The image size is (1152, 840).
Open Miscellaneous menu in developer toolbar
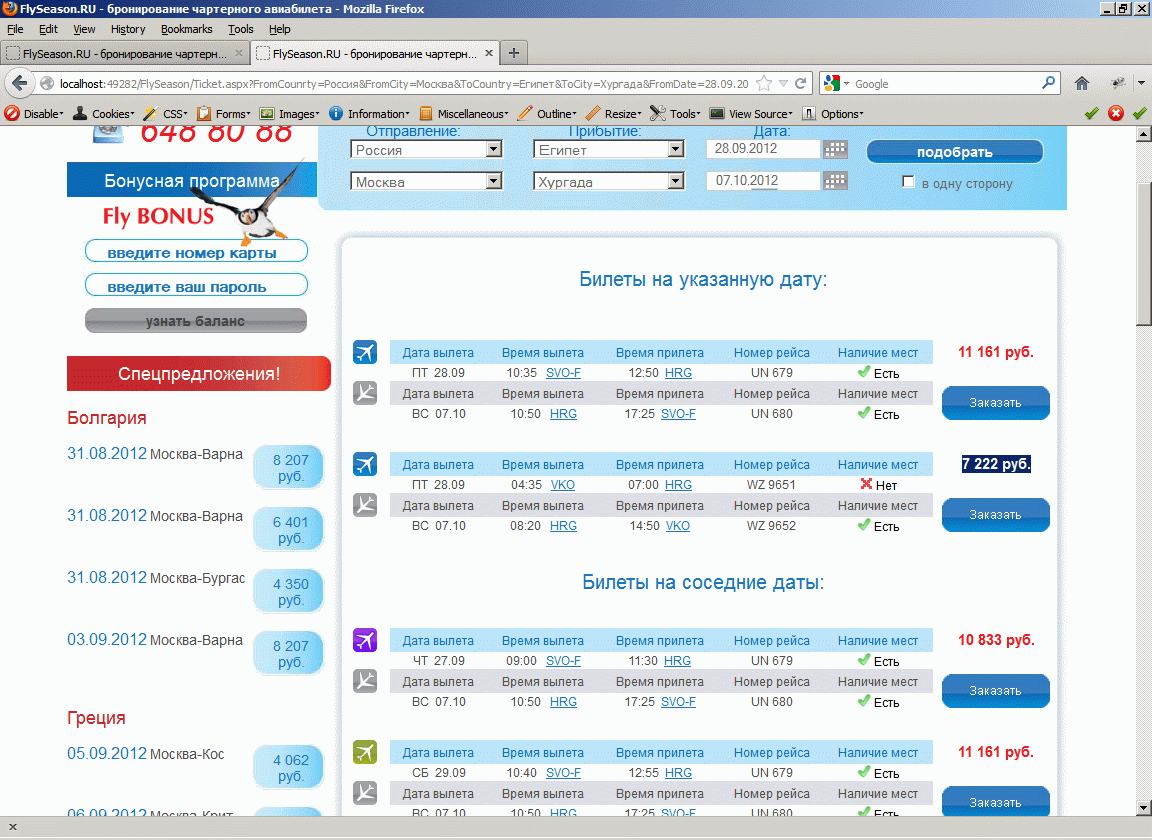click(x=464, y=114)
